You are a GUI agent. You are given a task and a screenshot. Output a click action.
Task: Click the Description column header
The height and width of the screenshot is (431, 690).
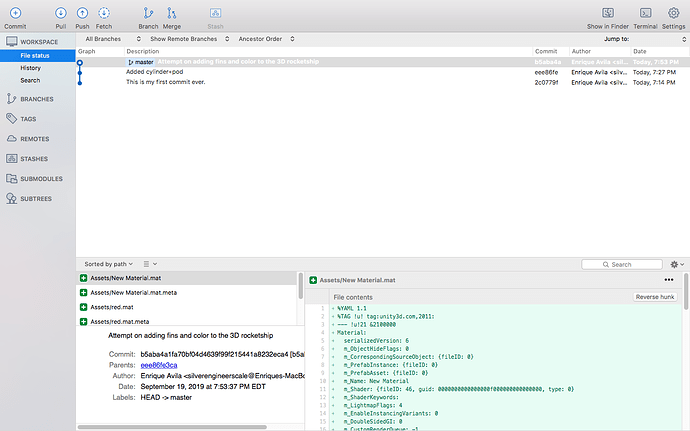tap(328, 51)
